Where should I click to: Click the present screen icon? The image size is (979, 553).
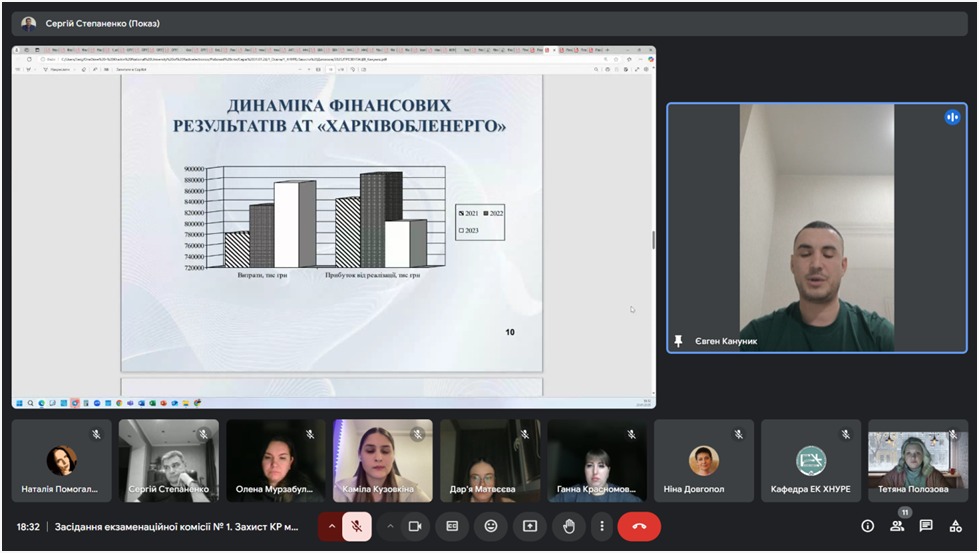[530, 526]
